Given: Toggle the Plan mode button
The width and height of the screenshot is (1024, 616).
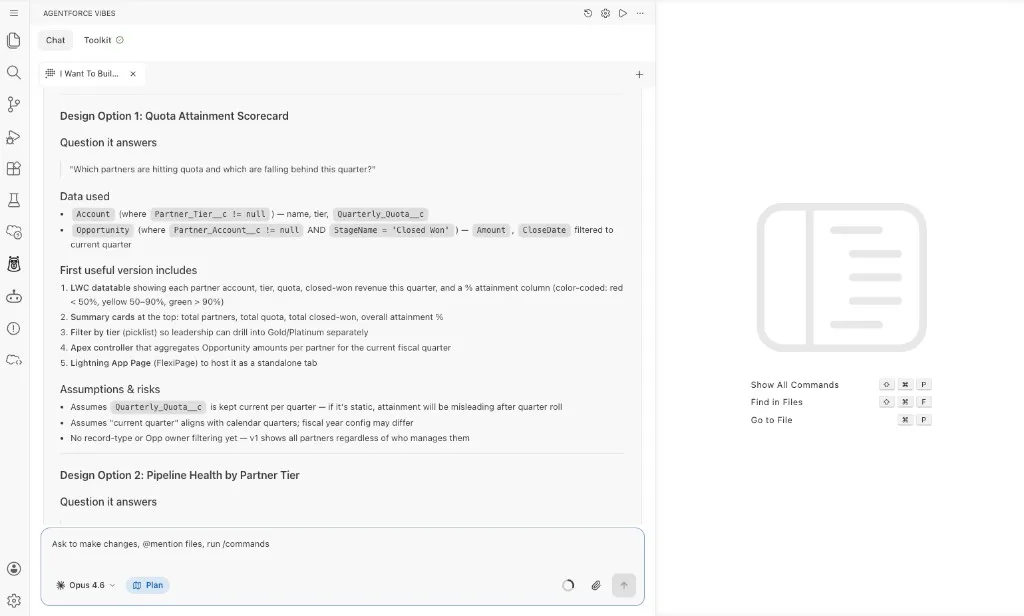Looking at the screenshot, I should click(148, 585).
